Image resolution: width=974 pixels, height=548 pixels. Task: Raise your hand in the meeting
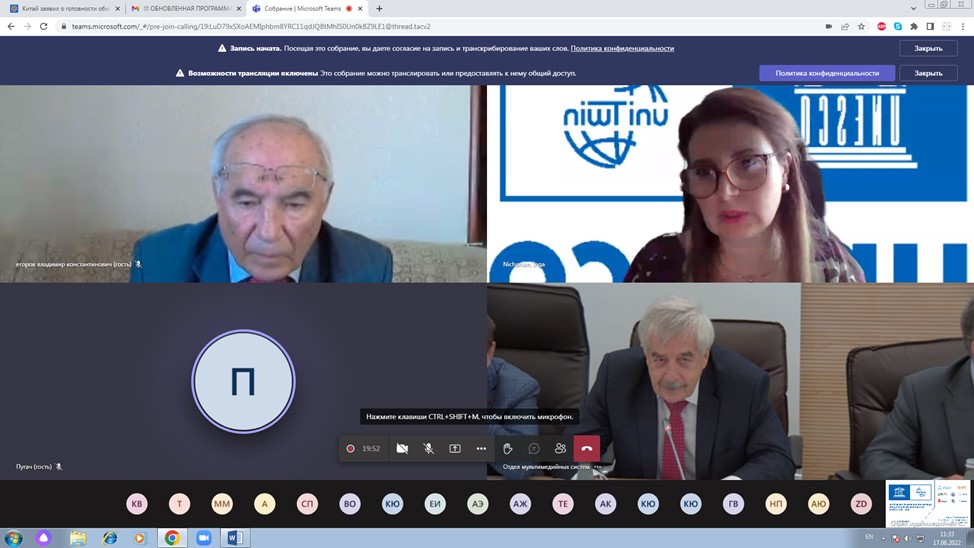508,449
